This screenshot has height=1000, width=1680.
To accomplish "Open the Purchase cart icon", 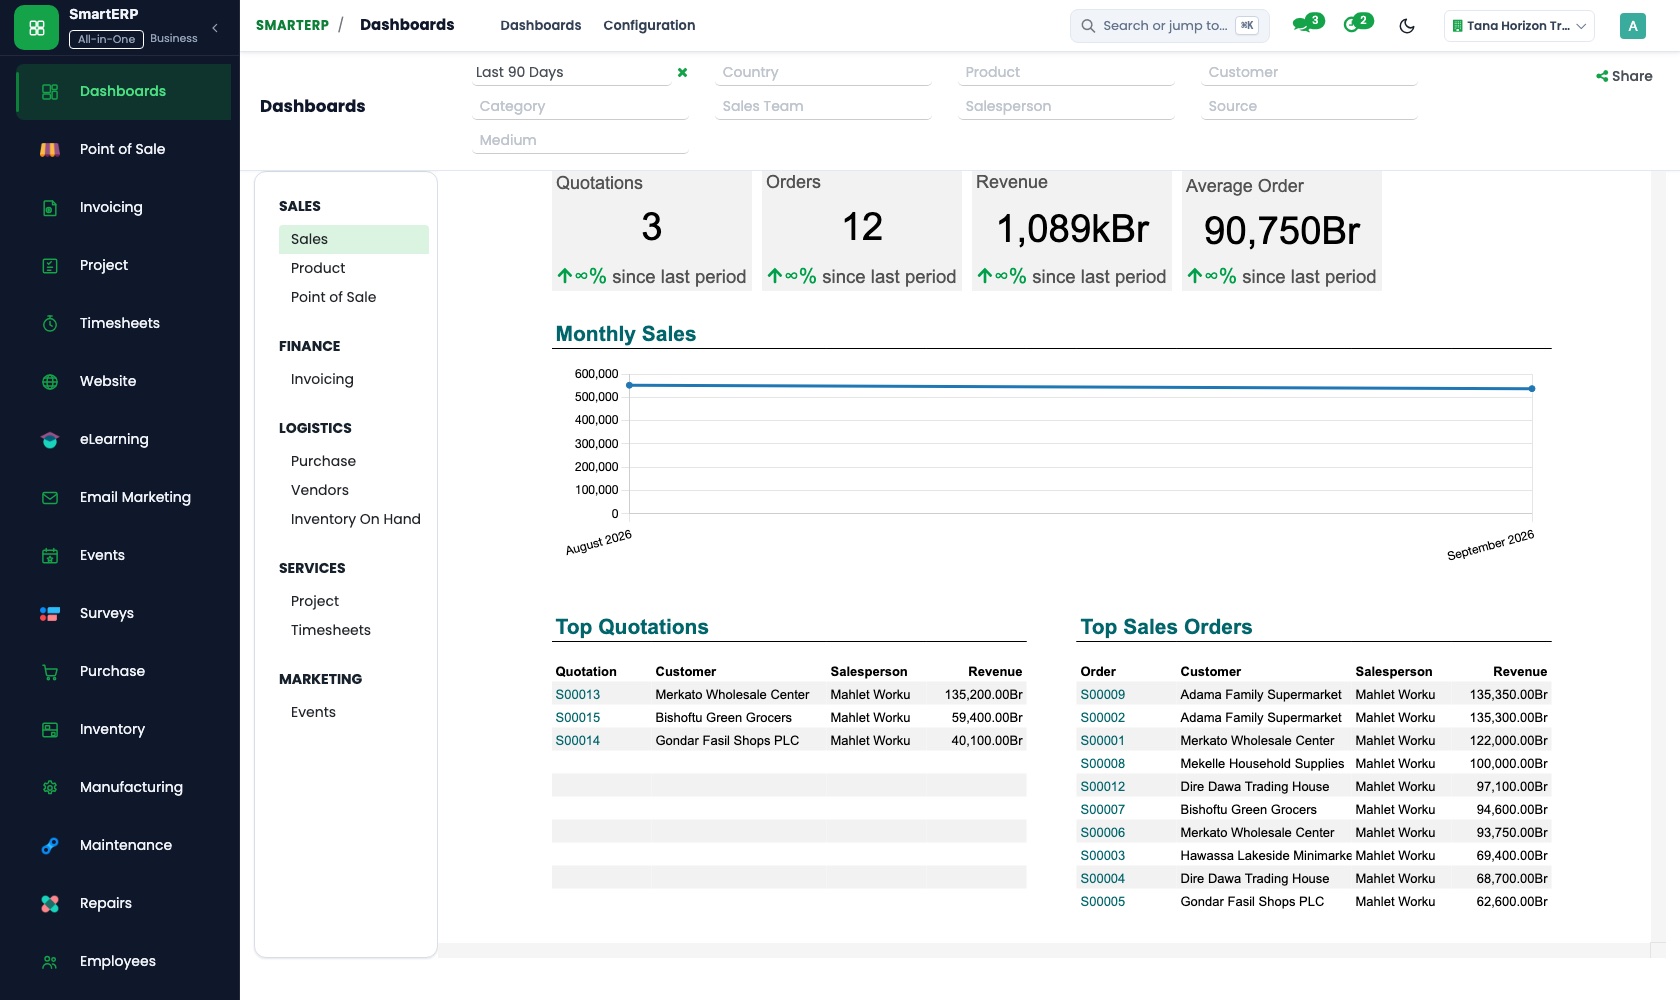I will tap(50, 671).
